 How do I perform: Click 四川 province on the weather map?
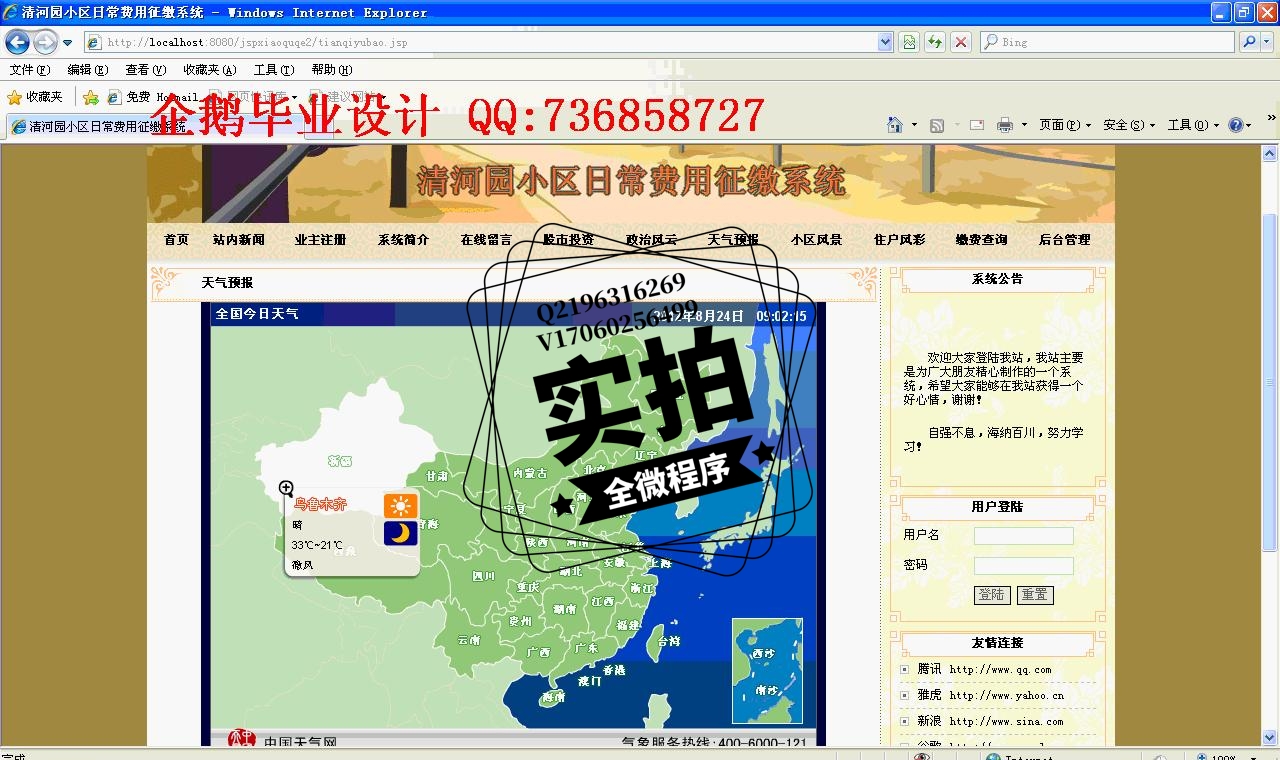484,576
